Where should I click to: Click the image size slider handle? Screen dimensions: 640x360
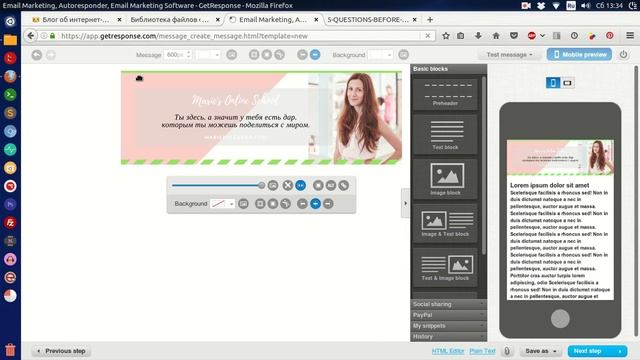coord(261,185)
